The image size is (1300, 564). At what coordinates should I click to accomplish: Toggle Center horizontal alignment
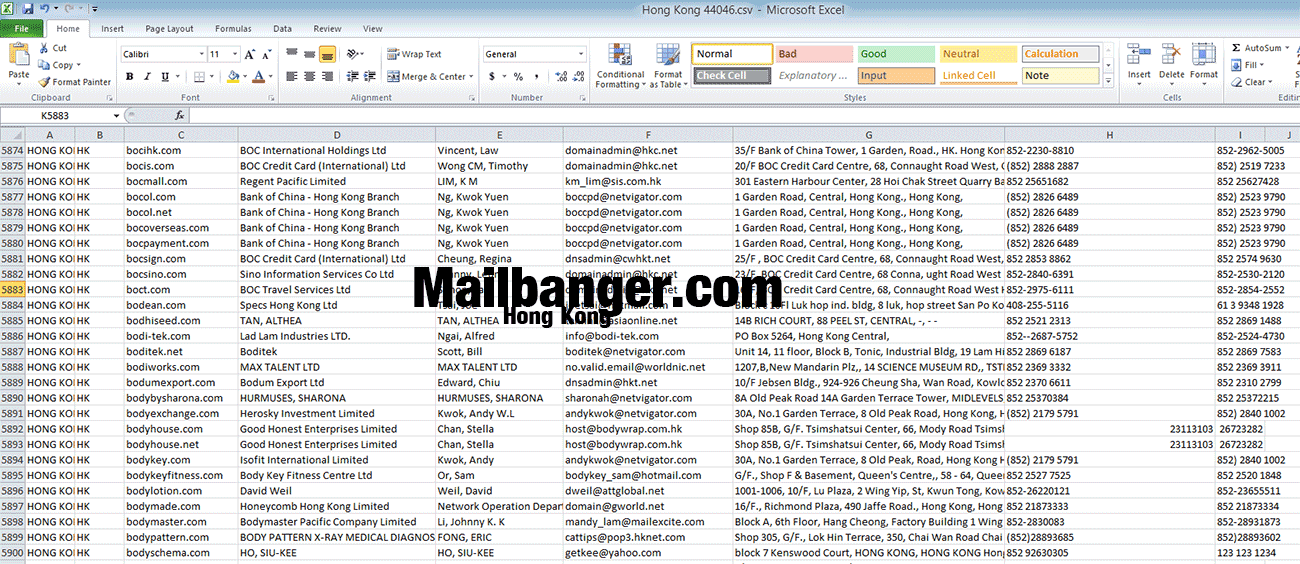click(x=309, y=76)
